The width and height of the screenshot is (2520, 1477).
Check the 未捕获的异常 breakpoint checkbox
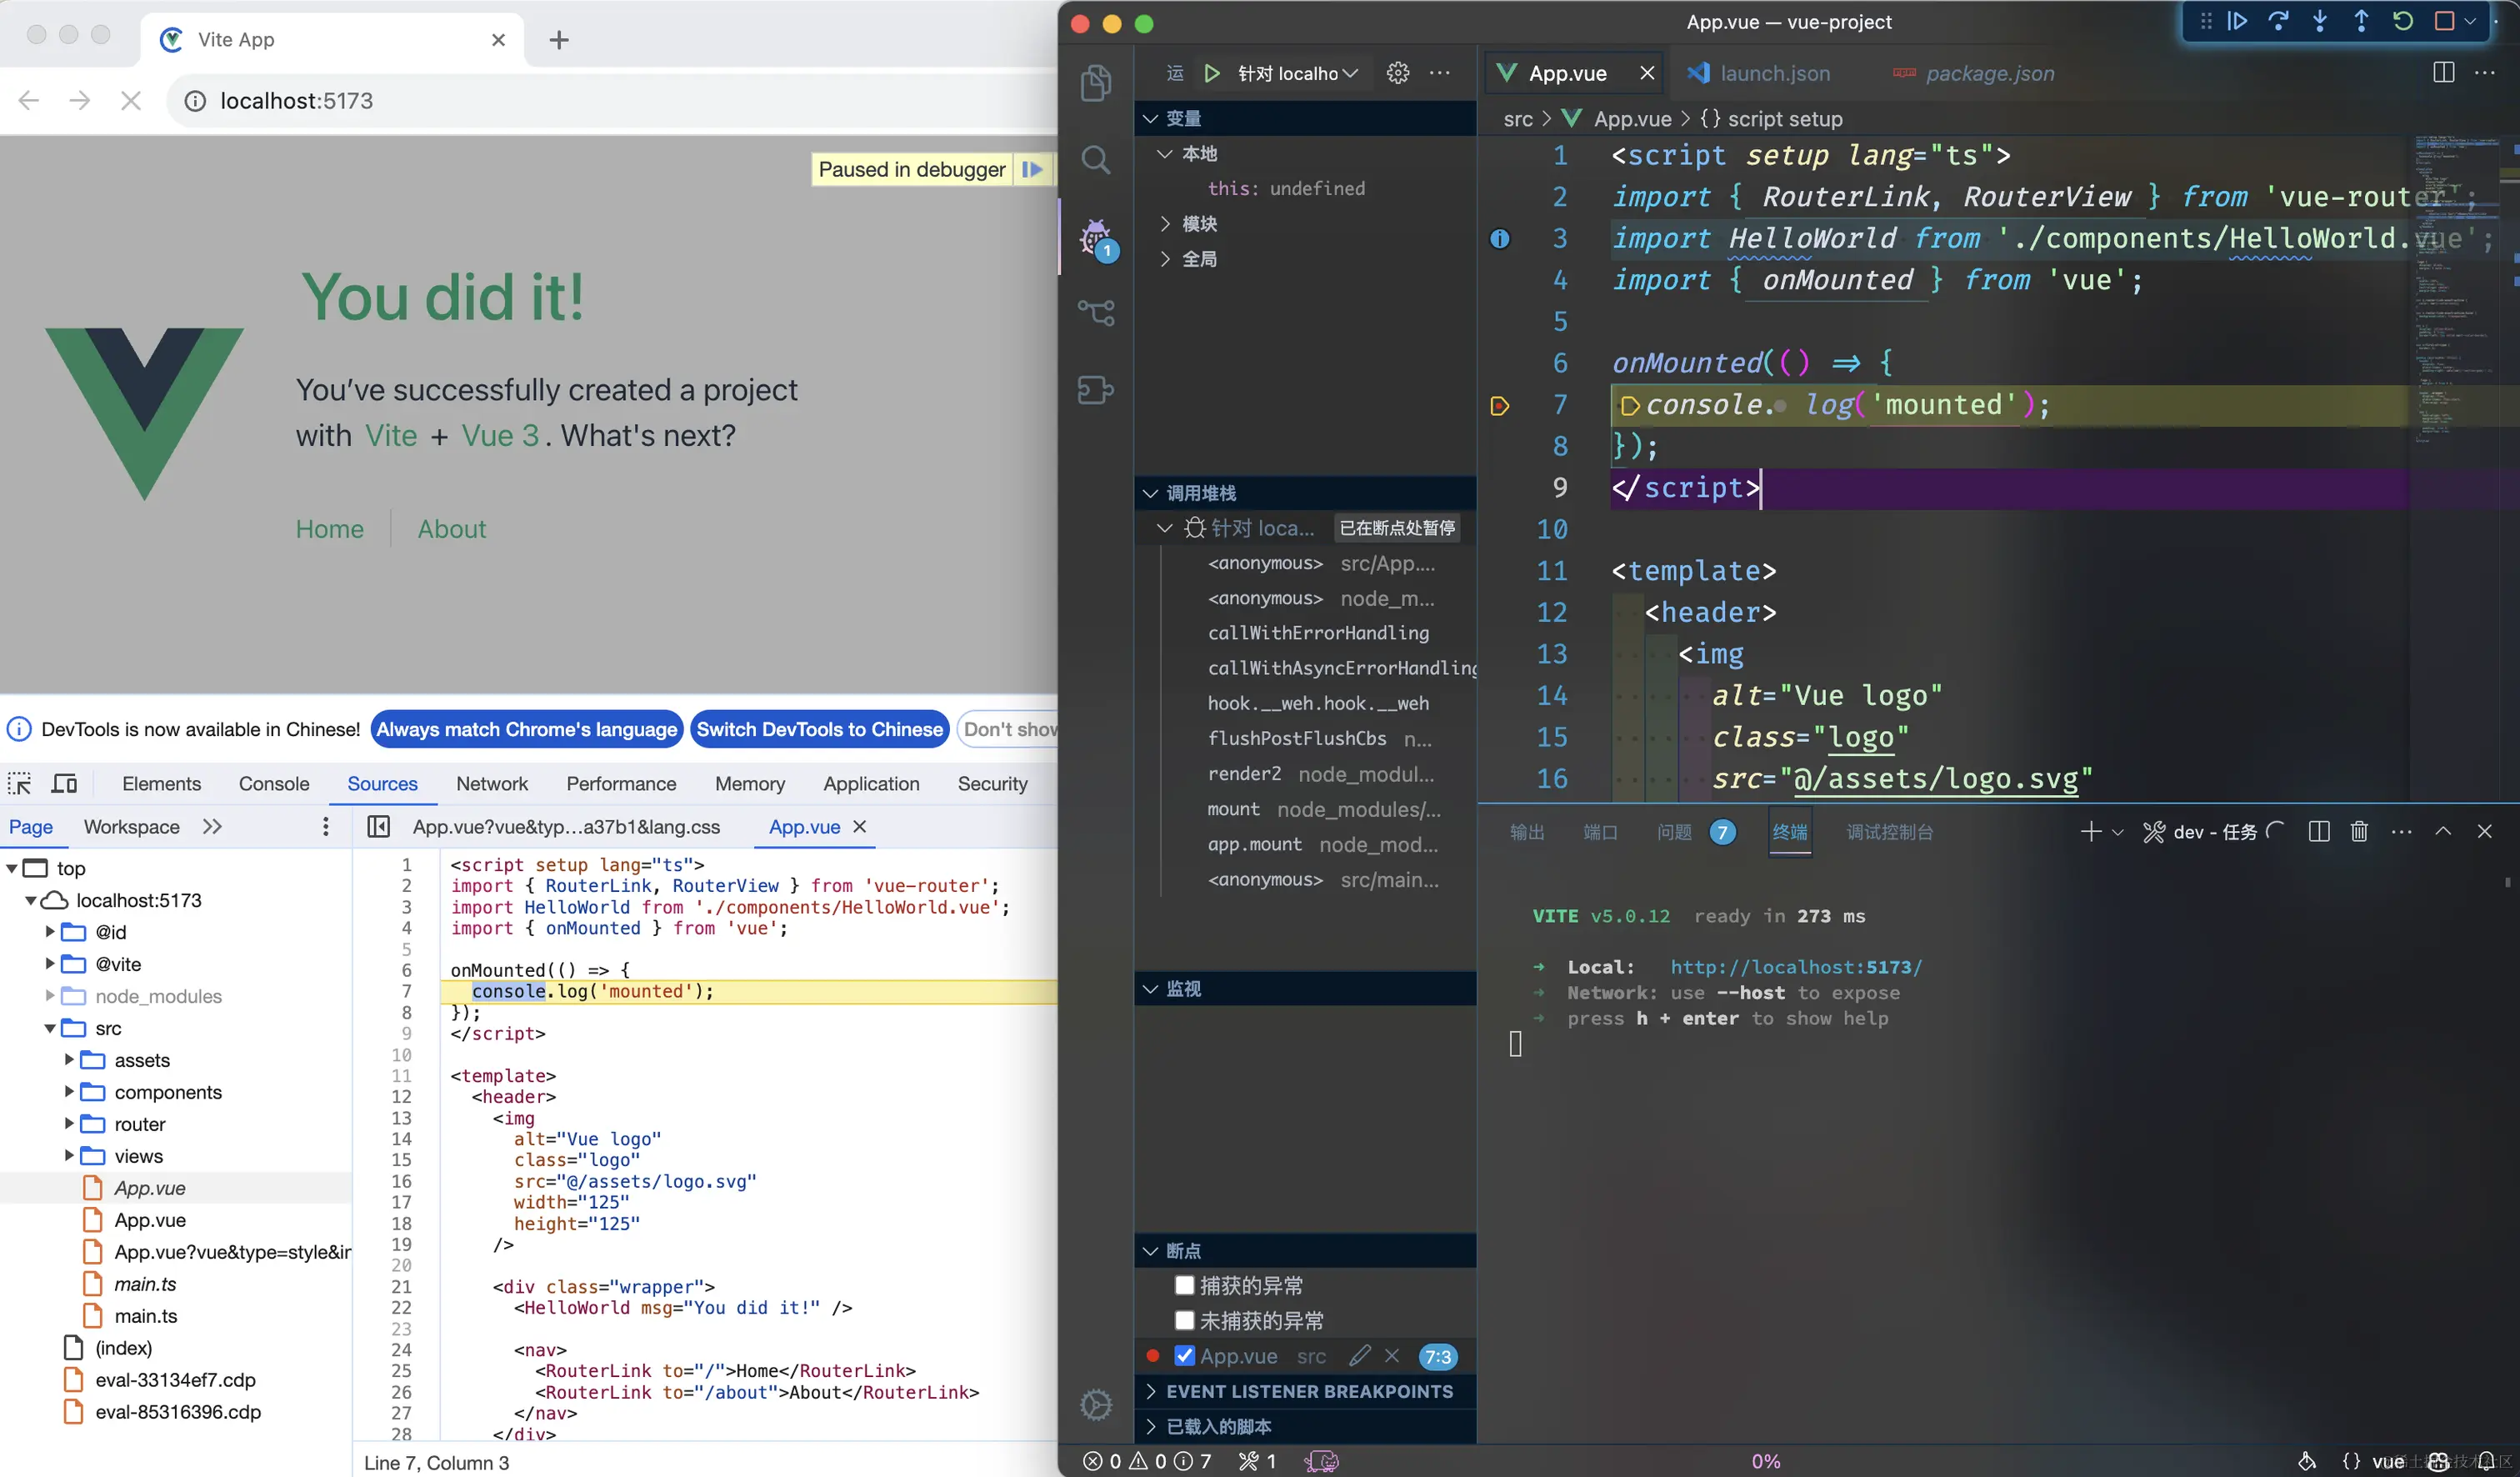coord(1185,1320)
